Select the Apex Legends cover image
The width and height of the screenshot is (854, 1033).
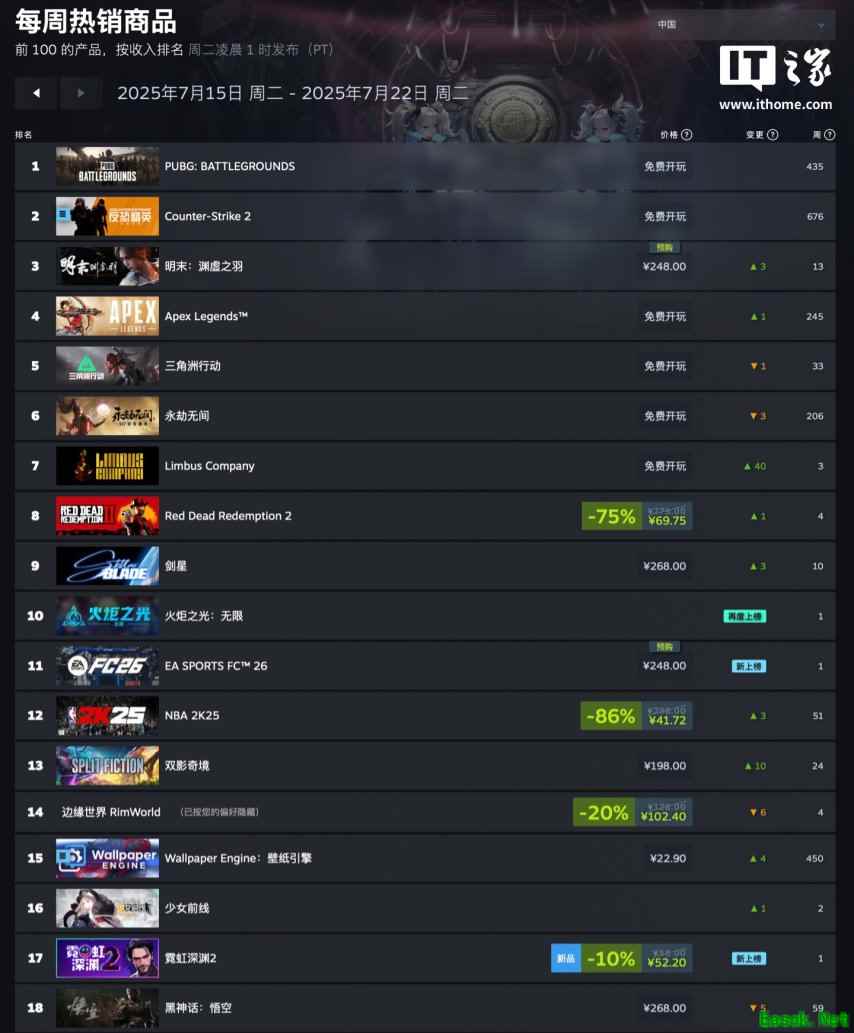pyautogui.click(x=107, y=316)
